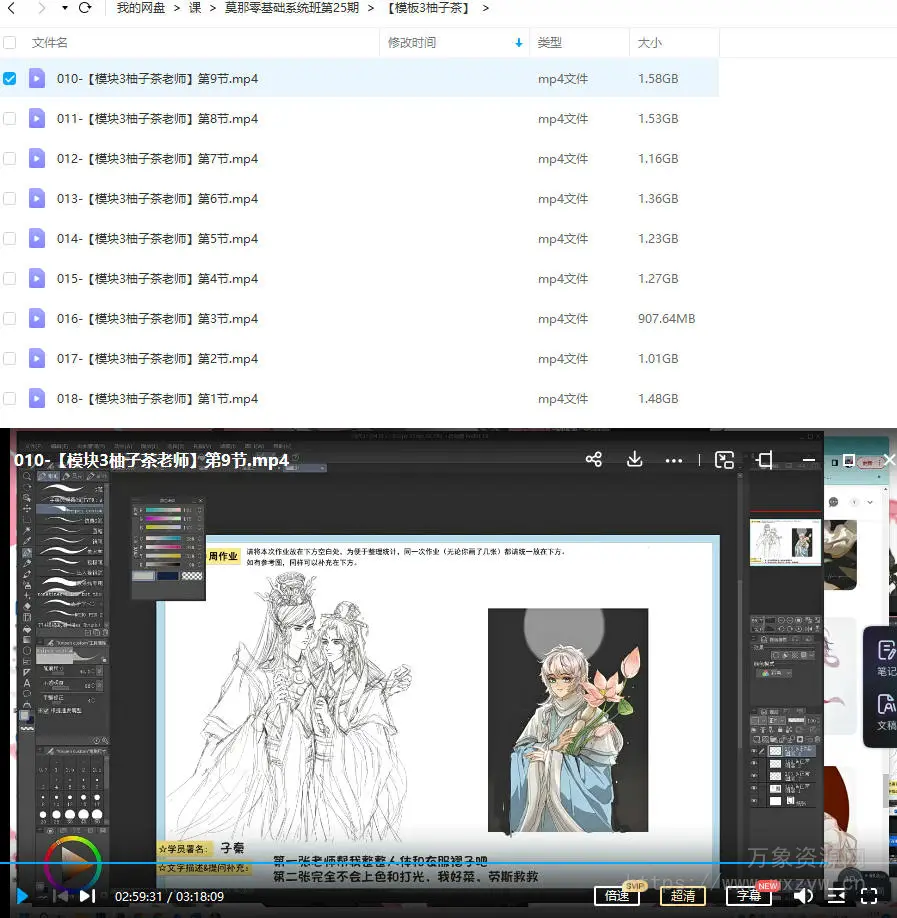Screen dimensions: 897x918
Task: Enter fullscreen video mode
Action: [x=869, y=895]
